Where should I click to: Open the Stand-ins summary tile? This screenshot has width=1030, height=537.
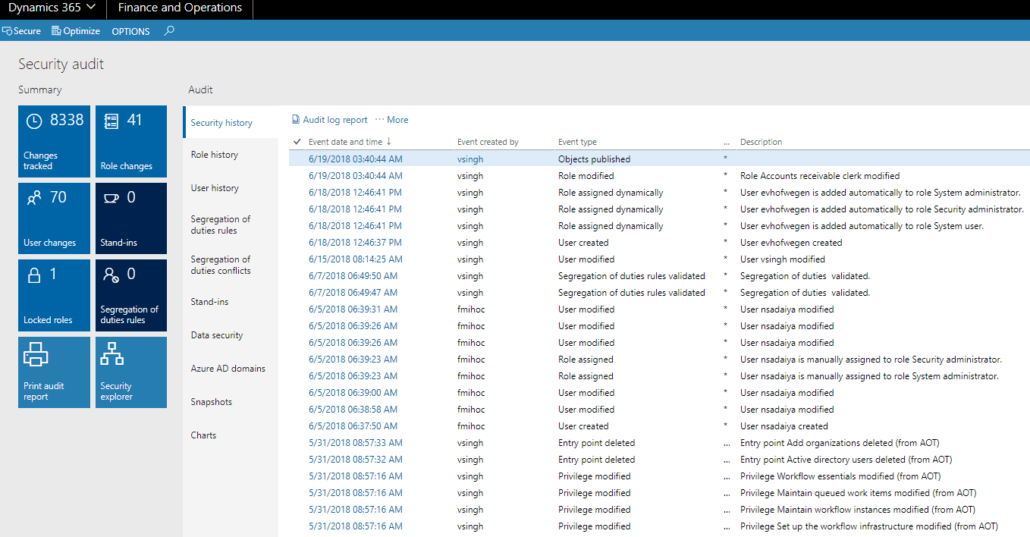[131, 218]
